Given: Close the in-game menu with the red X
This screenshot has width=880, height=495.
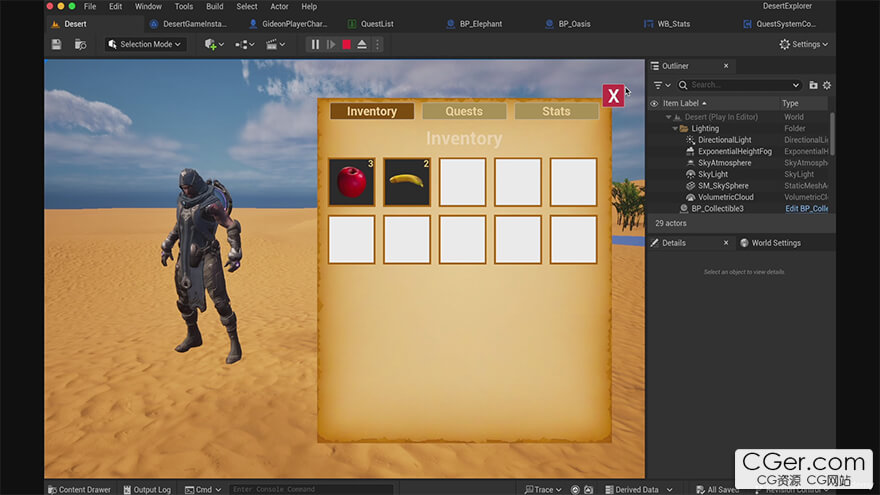Looking at the screenshot, I should click(x=613, y=96).
